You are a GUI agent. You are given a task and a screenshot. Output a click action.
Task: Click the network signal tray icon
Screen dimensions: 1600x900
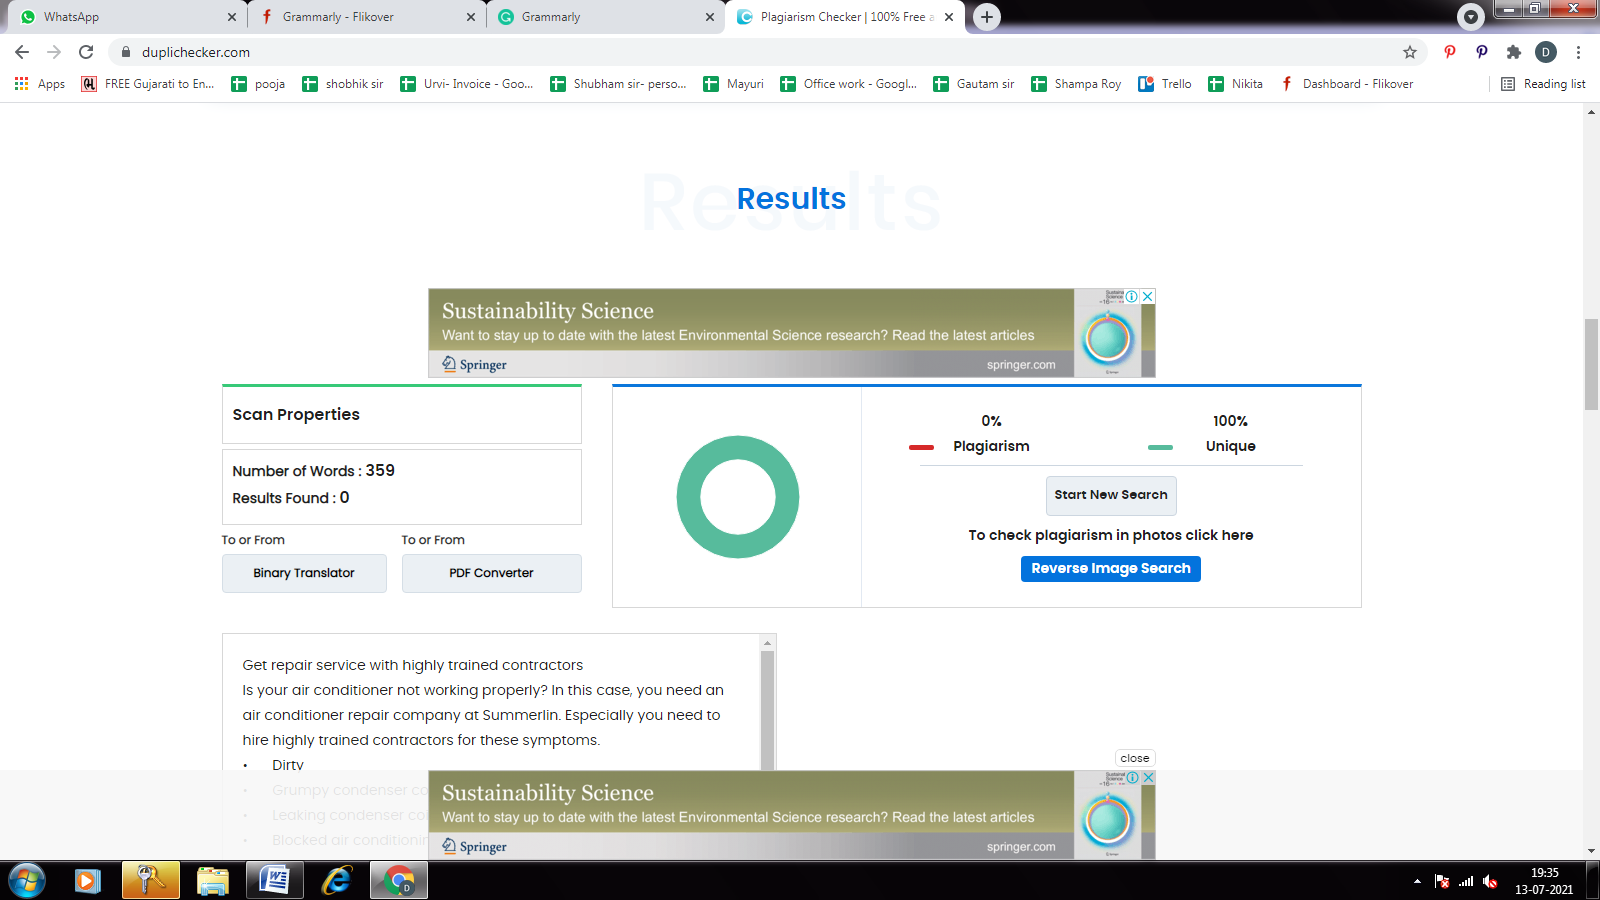click(x=1466, y=881)
